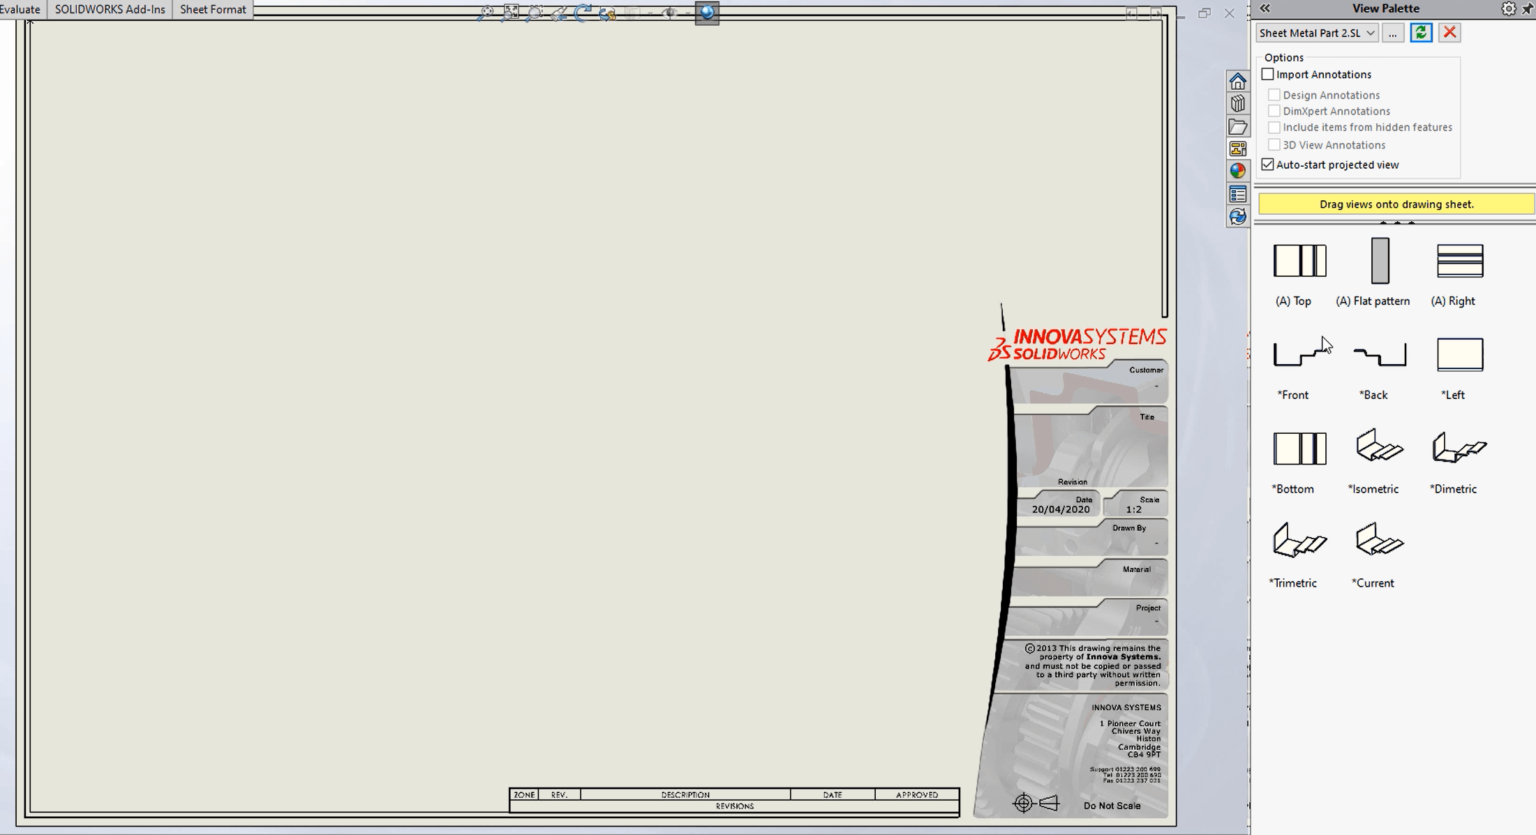
Task: Browse for a part with ellipsis button
Action: coord(1393,33)
